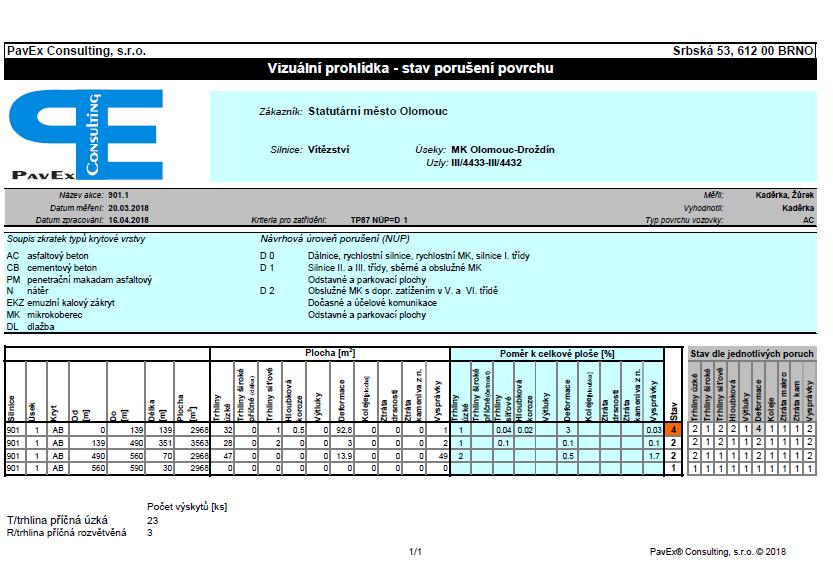Click the PavEx Consulting logo image
Image resolution: width=833 pixels, height=567 pixels.
(86, 135)
